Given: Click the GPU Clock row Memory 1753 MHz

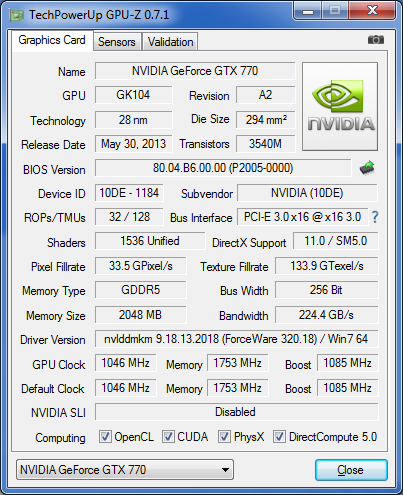Looking at the screenshot, I should pyautogui.click(x=238, y=363).
